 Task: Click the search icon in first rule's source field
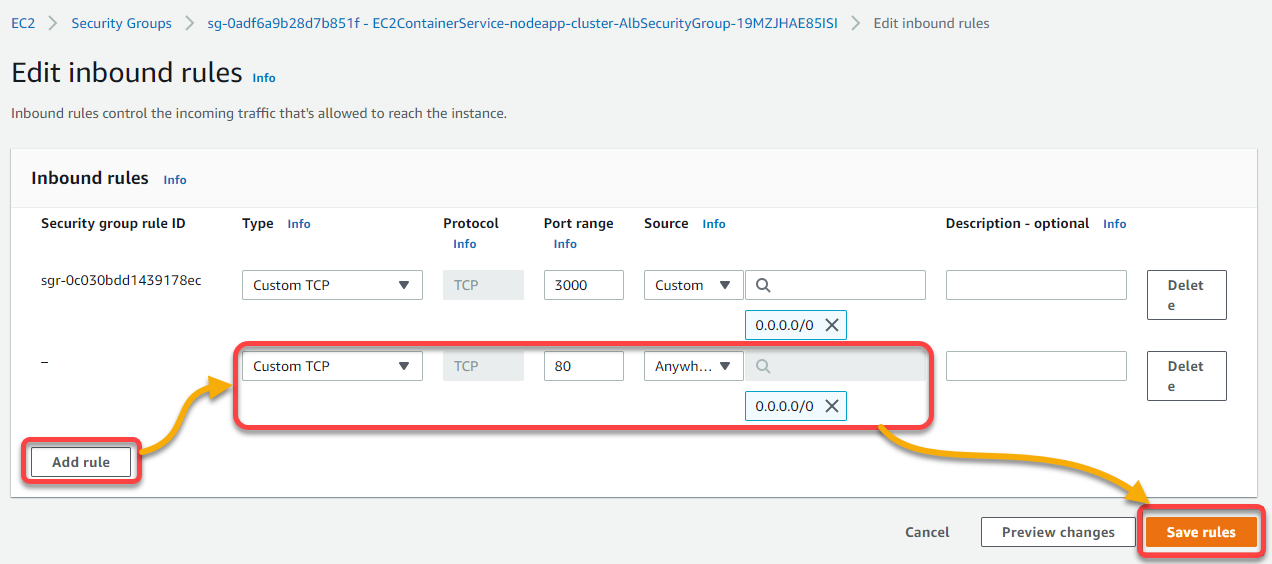[763, 285]
